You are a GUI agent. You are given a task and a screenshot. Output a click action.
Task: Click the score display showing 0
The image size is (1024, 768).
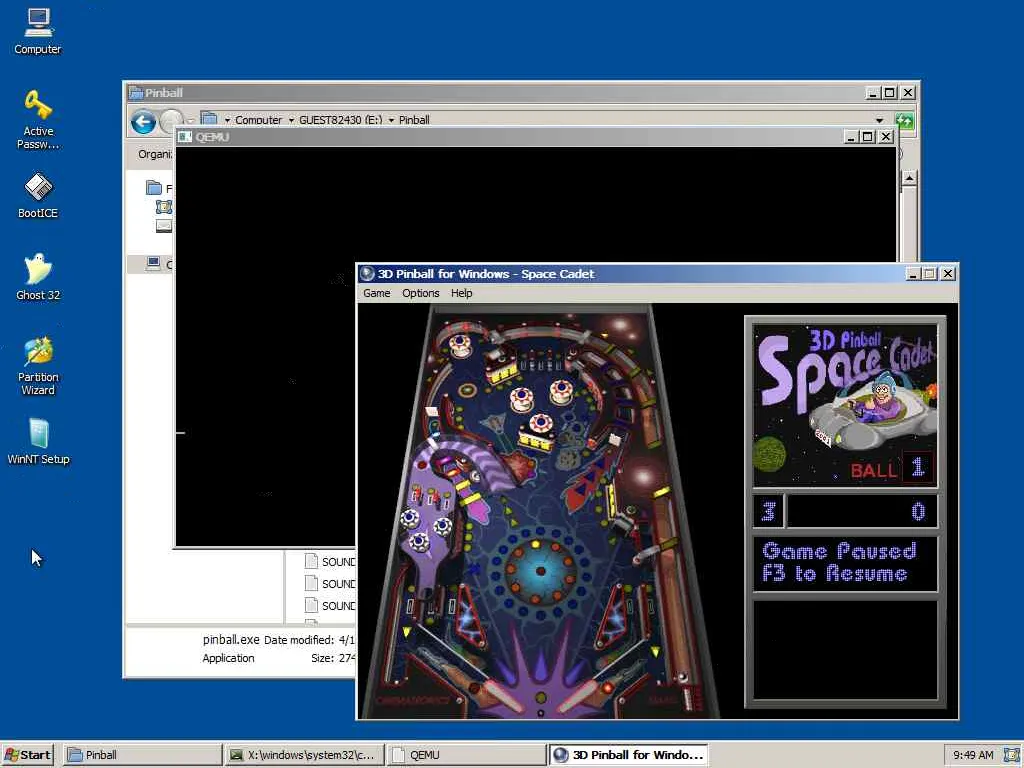pos(862,511)
